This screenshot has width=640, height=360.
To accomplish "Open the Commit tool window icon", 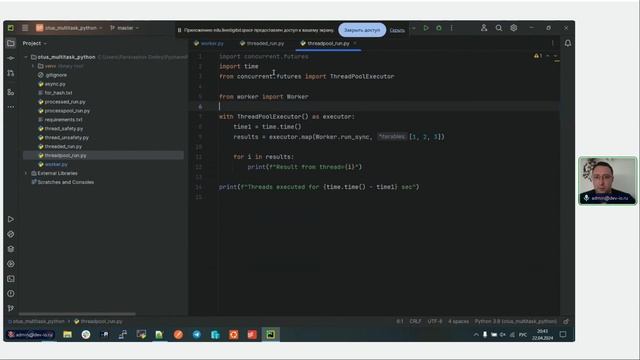I will point(11,58).
